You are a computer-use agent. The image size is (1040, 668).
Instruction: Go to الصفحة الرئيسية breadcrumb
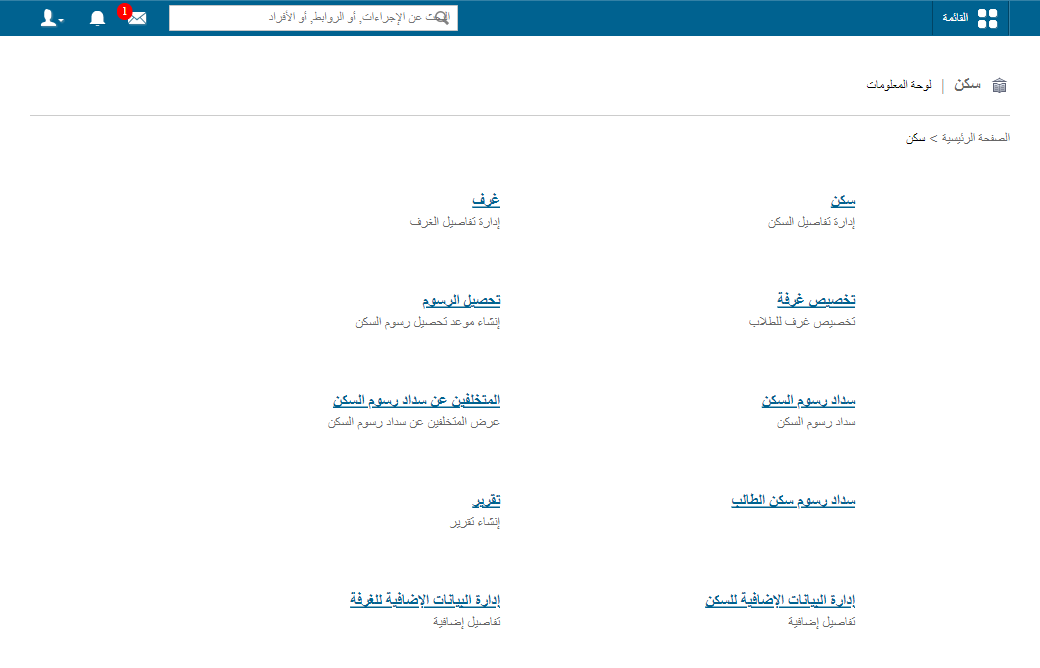point(976,138)
